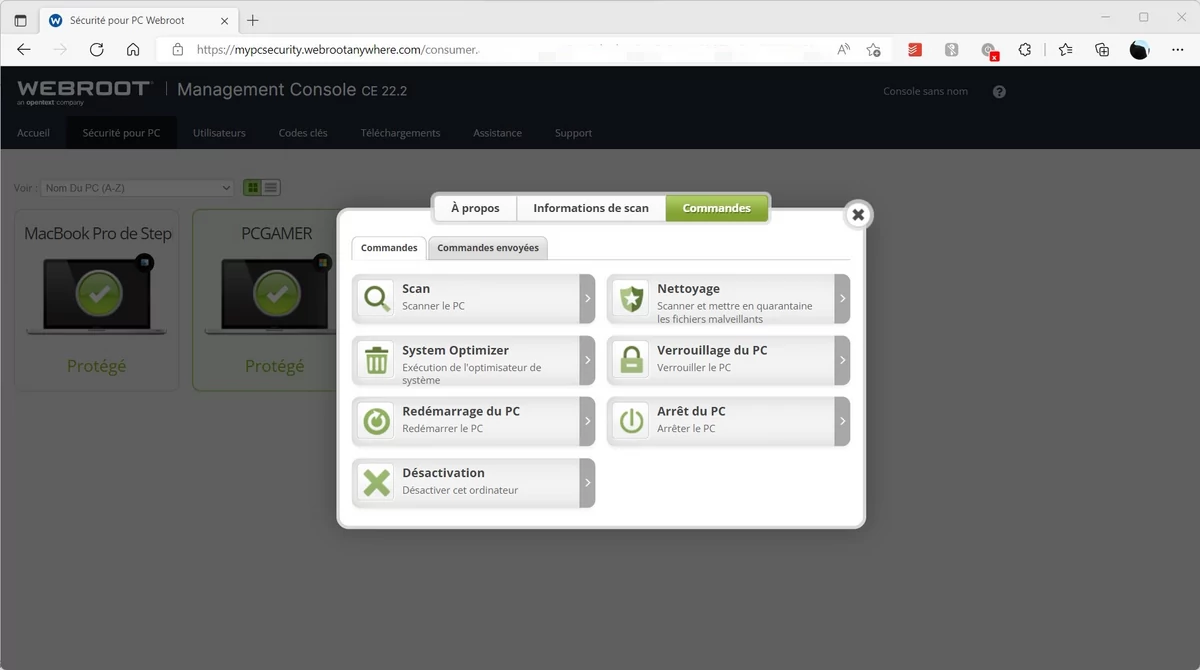Screen dimensions: 1200x670
Task: Switch to list view icon
Action: click(271, 187)
